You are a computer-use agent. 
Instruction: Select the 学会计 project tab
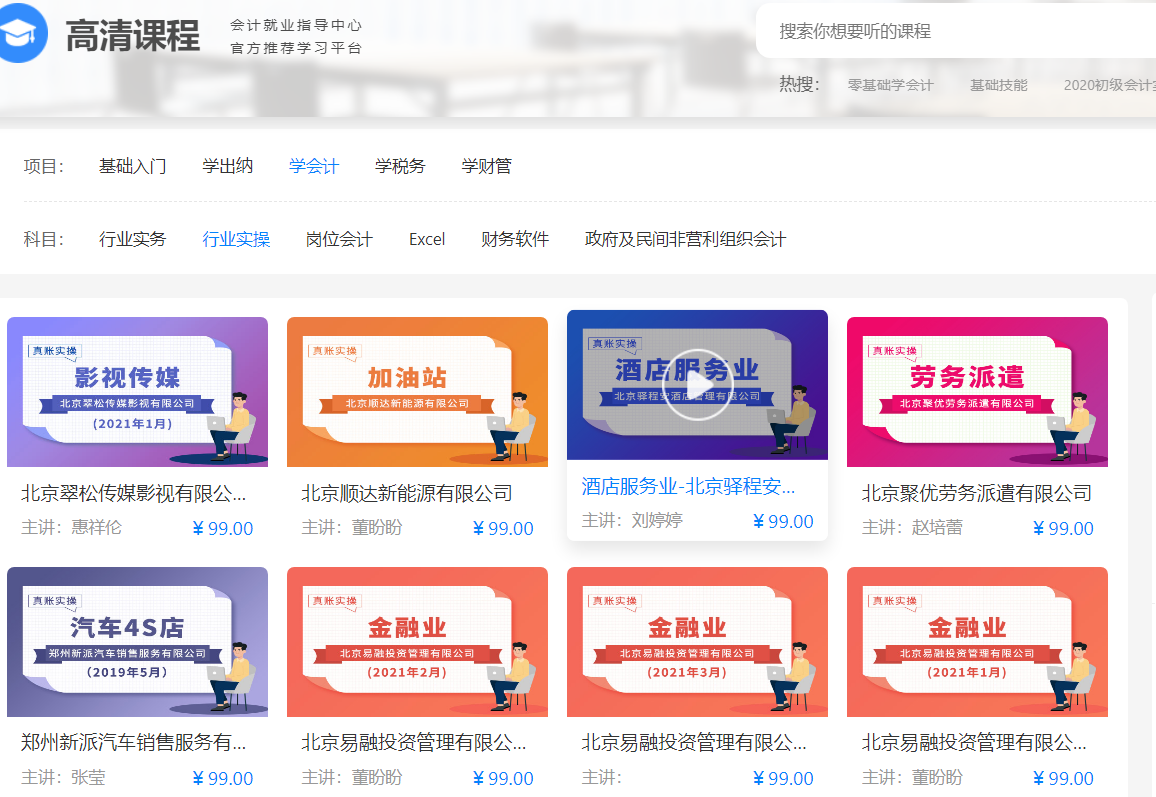point(314,166)
